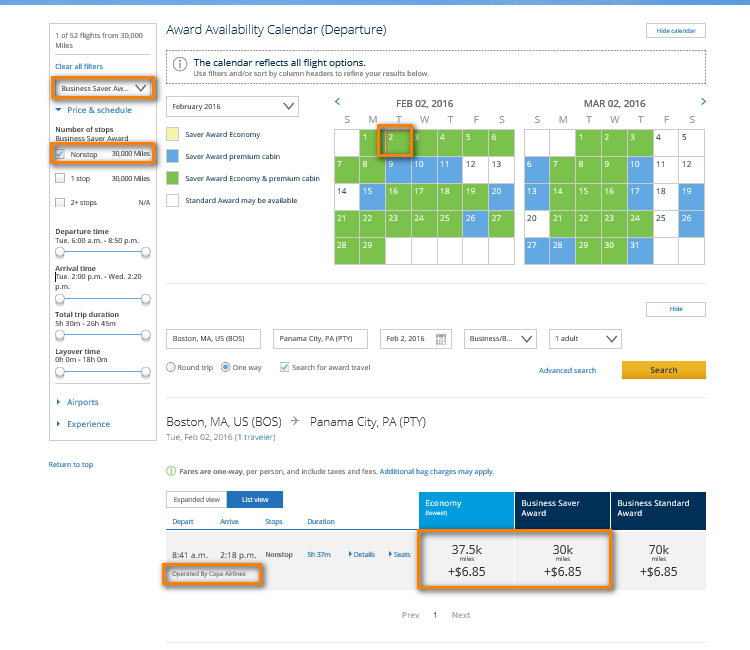Screen dimensions: 750x650
Task: Click the Details arrow link for the flight
Action: tap(361, 554)
